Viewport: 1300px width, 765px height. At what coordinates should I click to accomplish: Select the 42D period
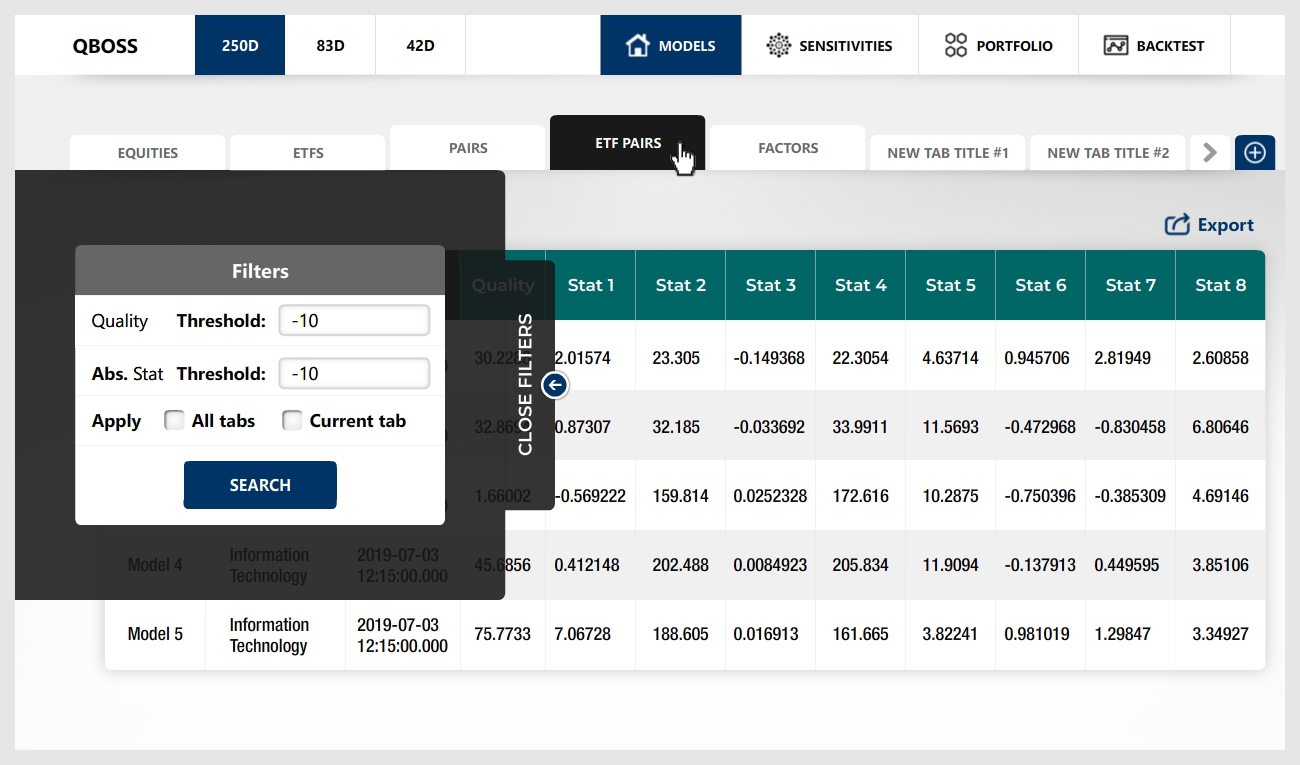420,45
